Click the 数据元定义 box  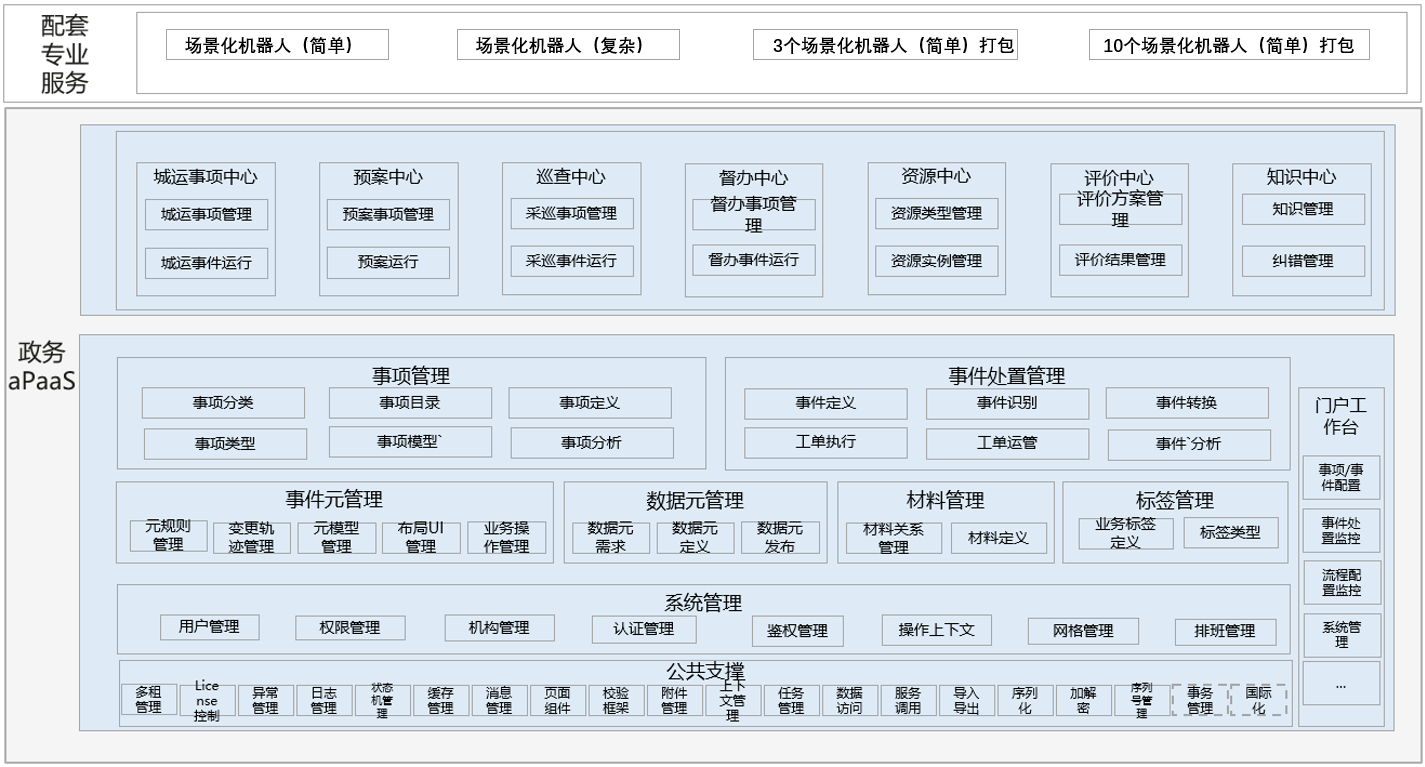pos(695,538)
